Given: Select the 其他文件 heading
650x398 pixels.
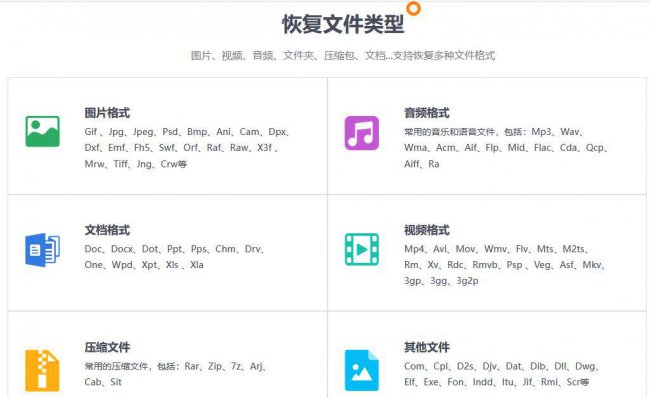Looking at the screenshot, I should coord(427,347).
